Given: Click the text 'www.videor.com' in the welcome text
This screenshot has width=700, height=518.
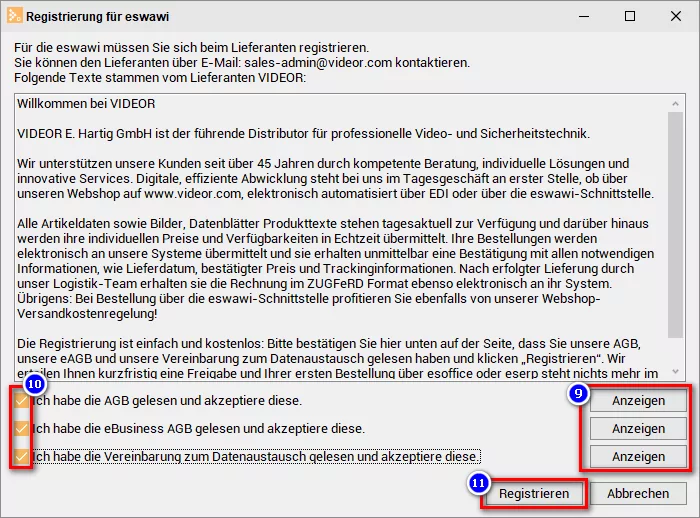Looking at the screenshot, I should (194, 194).
